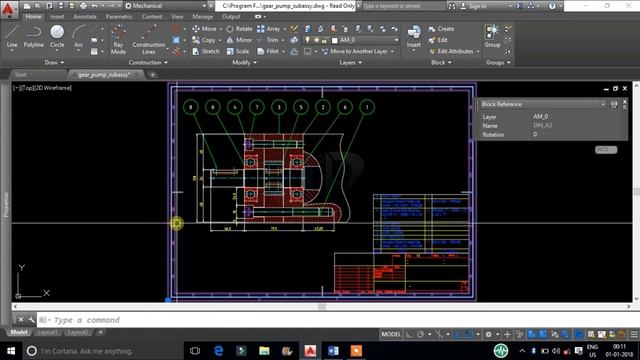Screen dimensions: 640x360
Task: Activate Ray Mode in Construction panel
Action: (118, 40)
